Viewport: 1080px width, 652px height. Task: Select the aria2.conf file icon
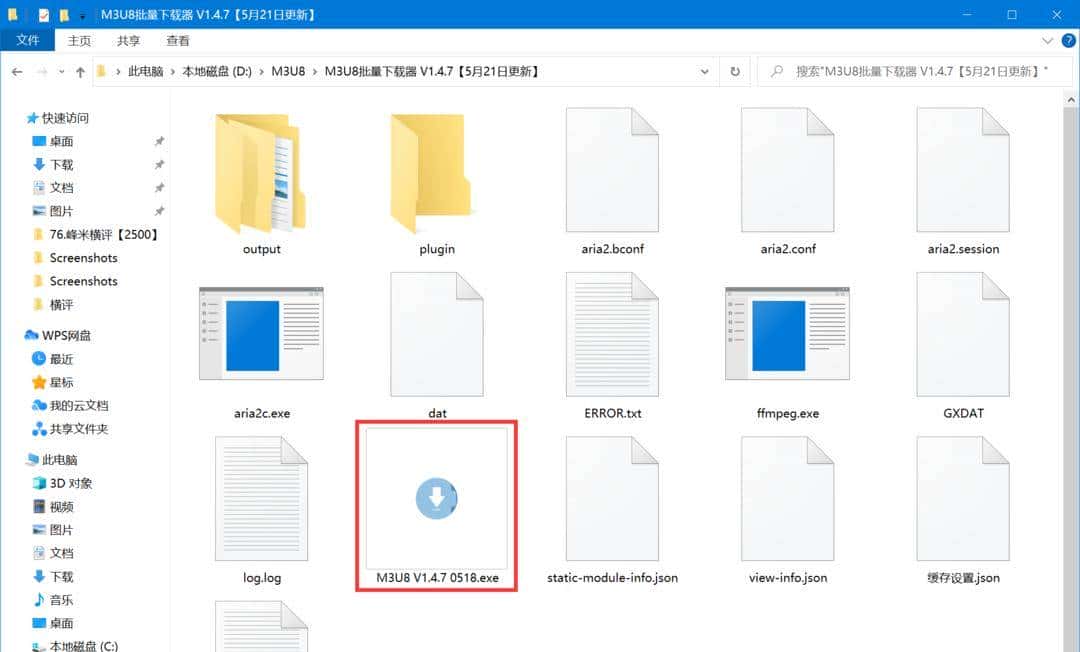point(787,170)
